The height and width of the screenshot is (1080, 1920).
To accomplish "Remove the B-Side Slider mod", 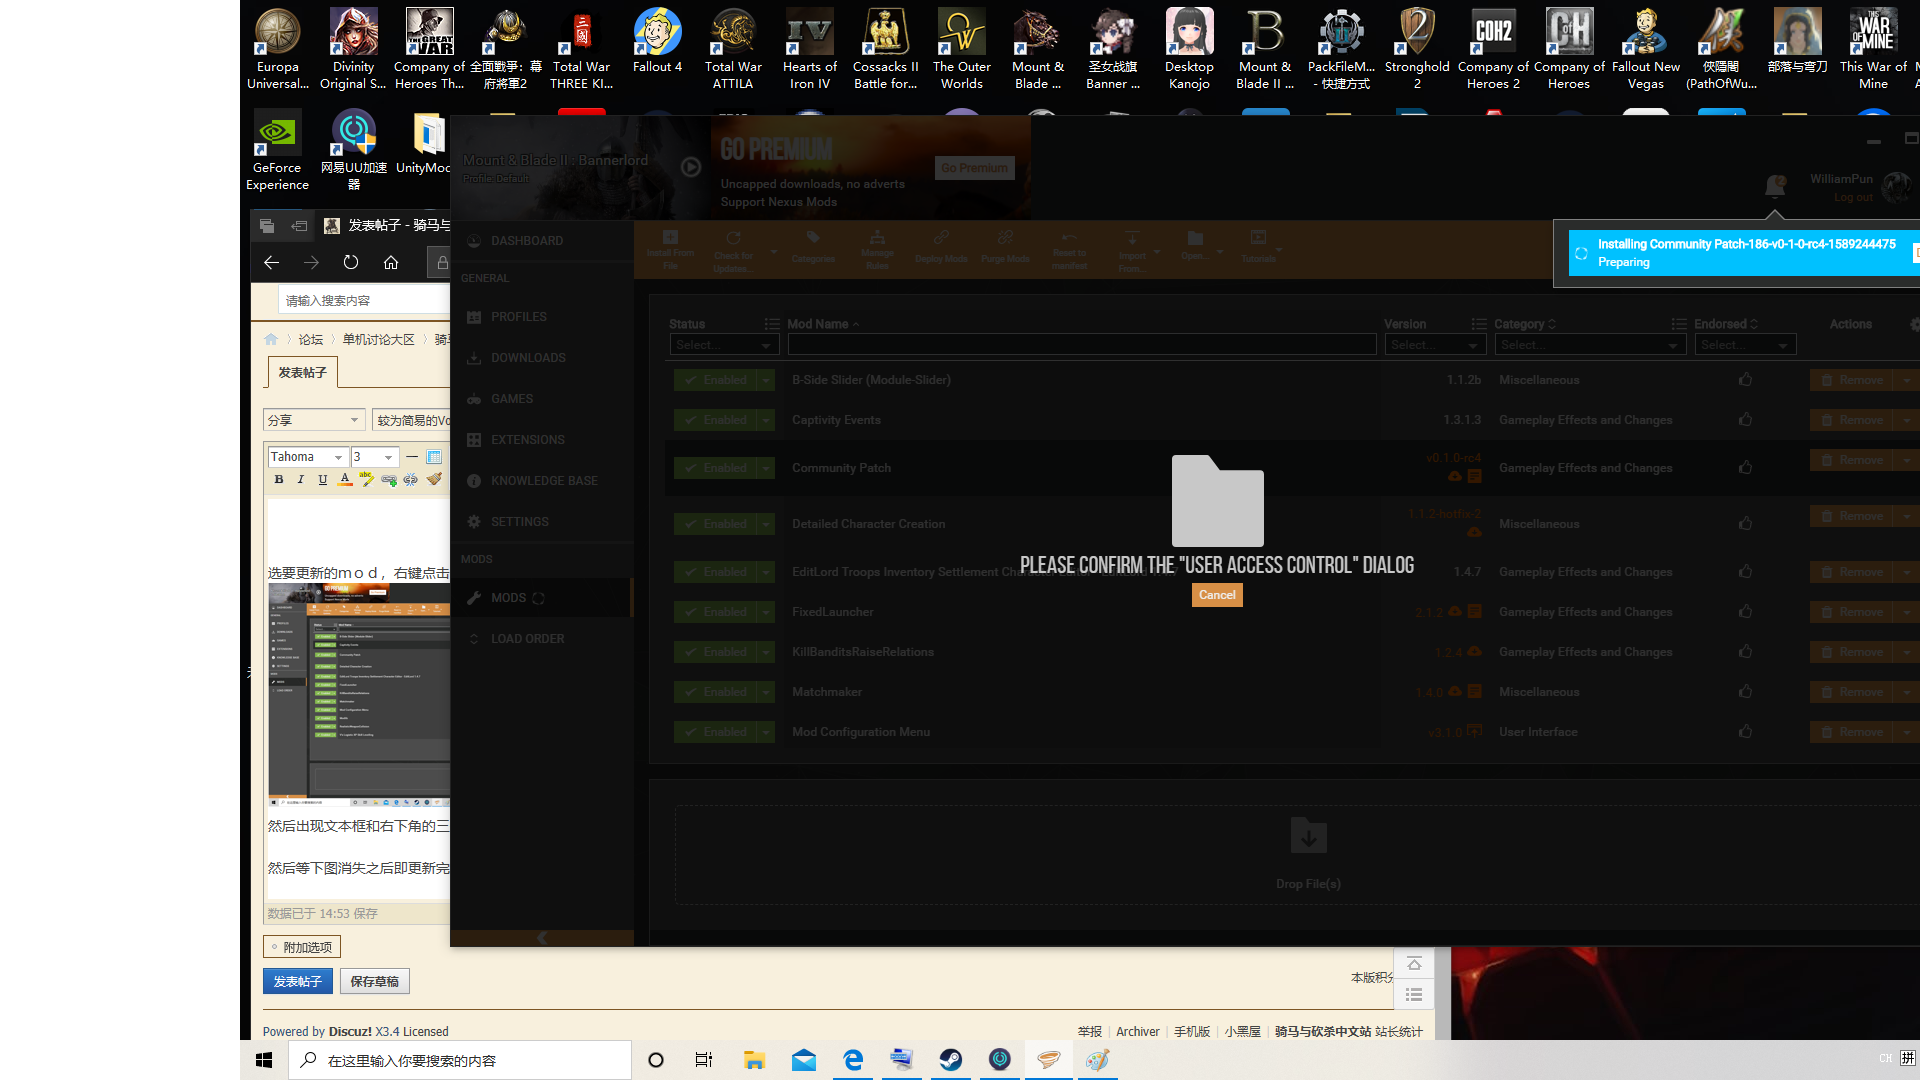I will 1852,380.
